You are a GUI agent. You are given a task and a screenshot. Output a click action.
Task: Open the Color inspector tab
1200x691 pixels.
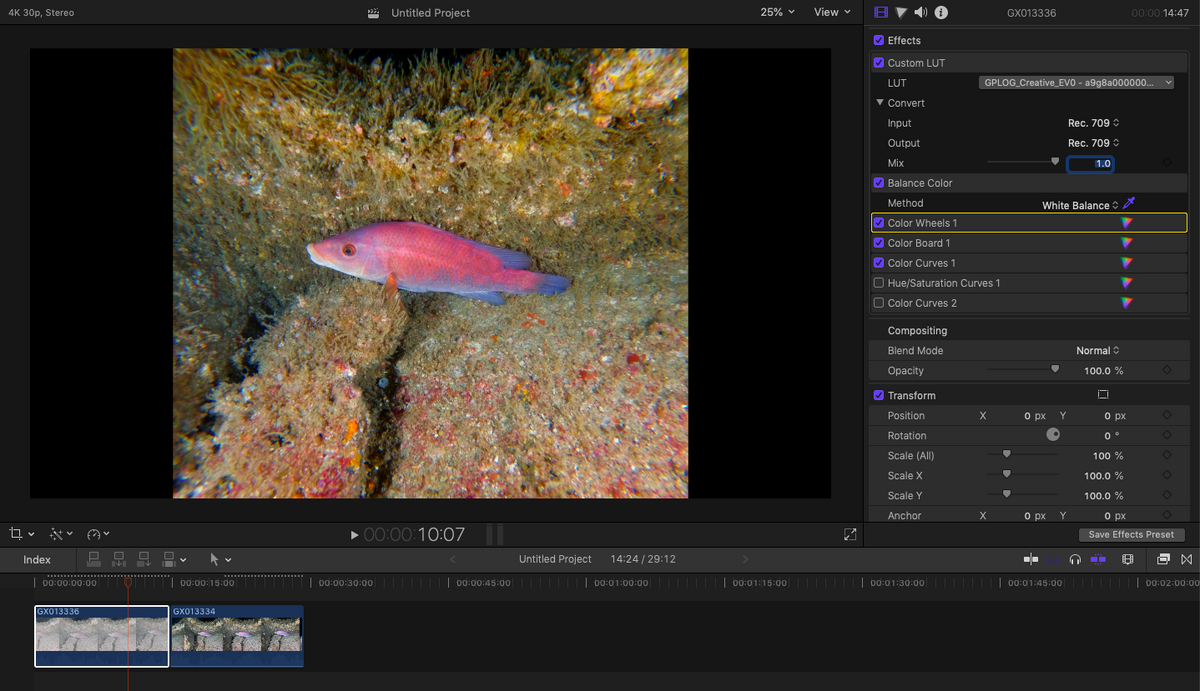(901, 13)
